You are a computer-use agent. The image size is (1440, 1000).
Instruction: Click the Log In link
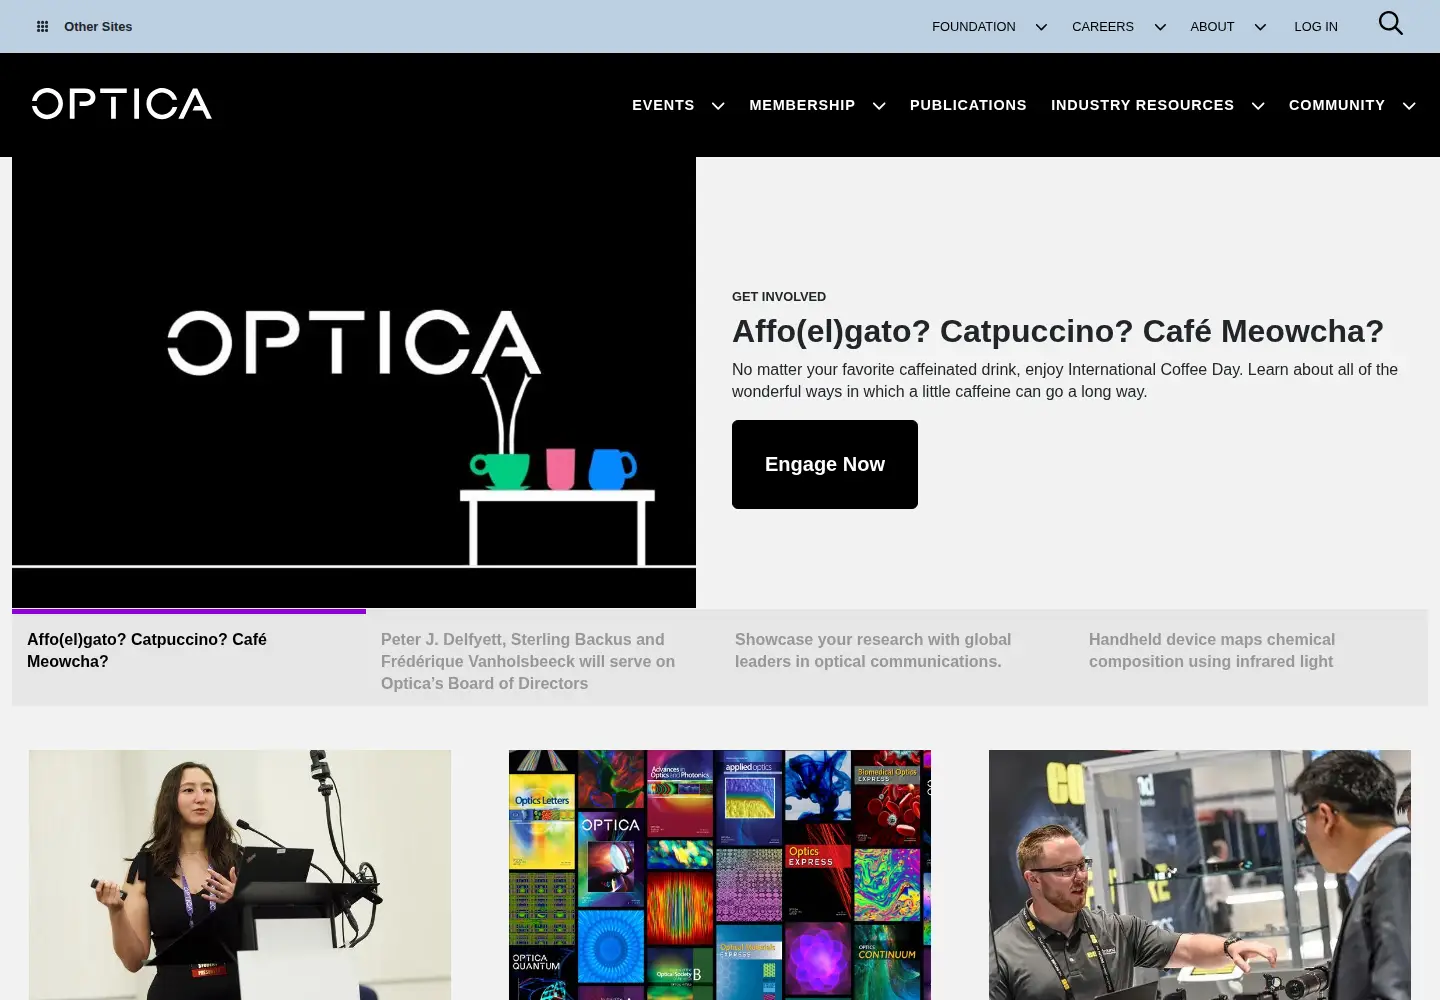[1315, 27]
